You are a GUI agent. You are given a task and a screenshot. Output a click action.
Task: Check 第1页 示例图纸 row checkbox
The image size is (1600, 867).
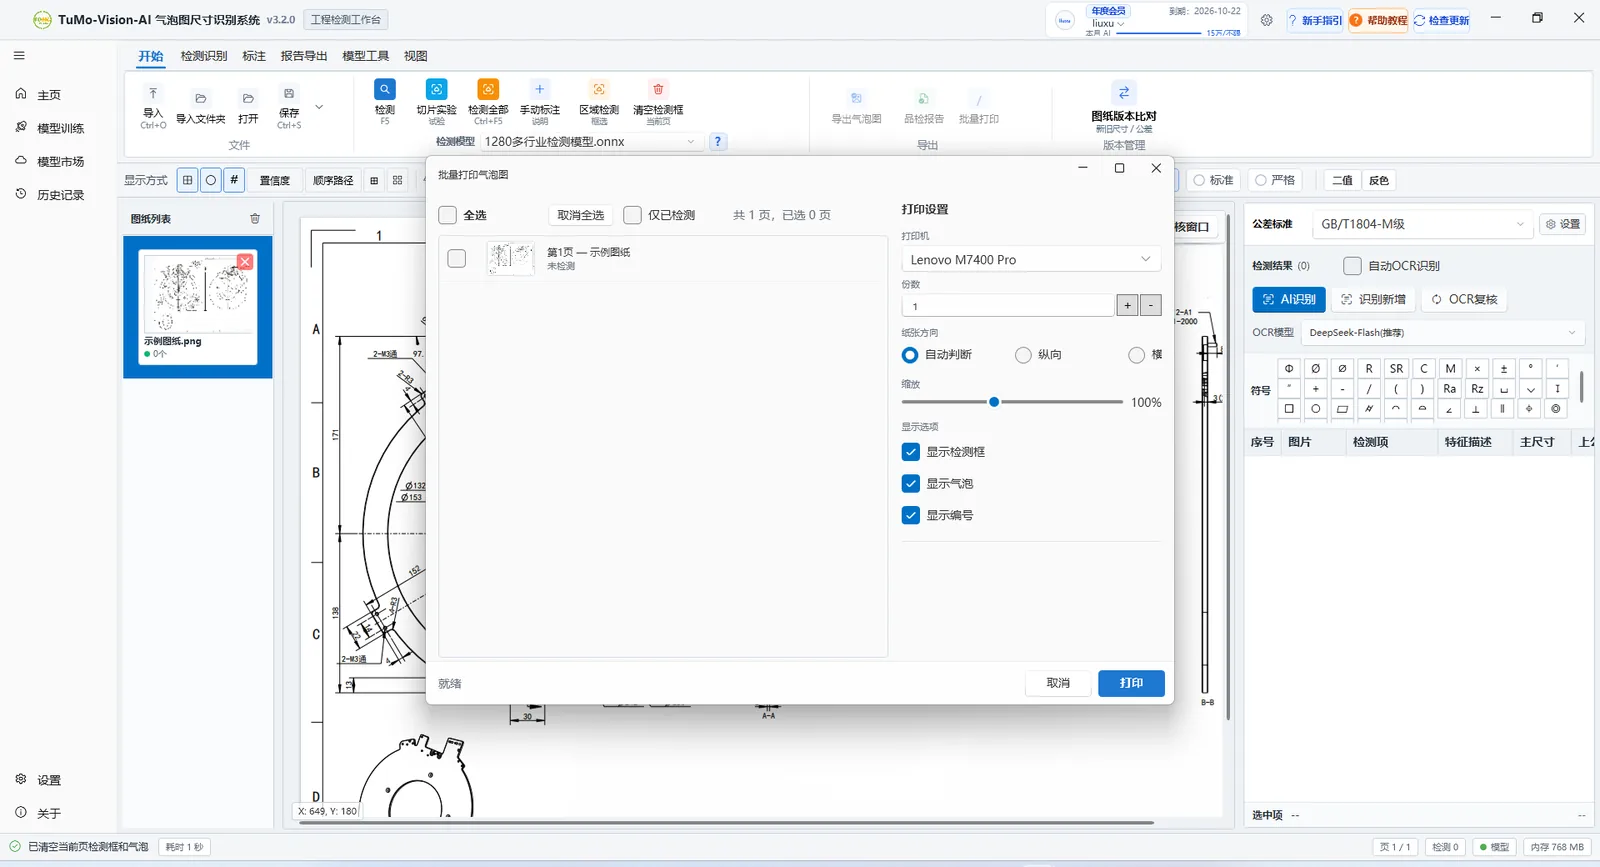(457, 258)
